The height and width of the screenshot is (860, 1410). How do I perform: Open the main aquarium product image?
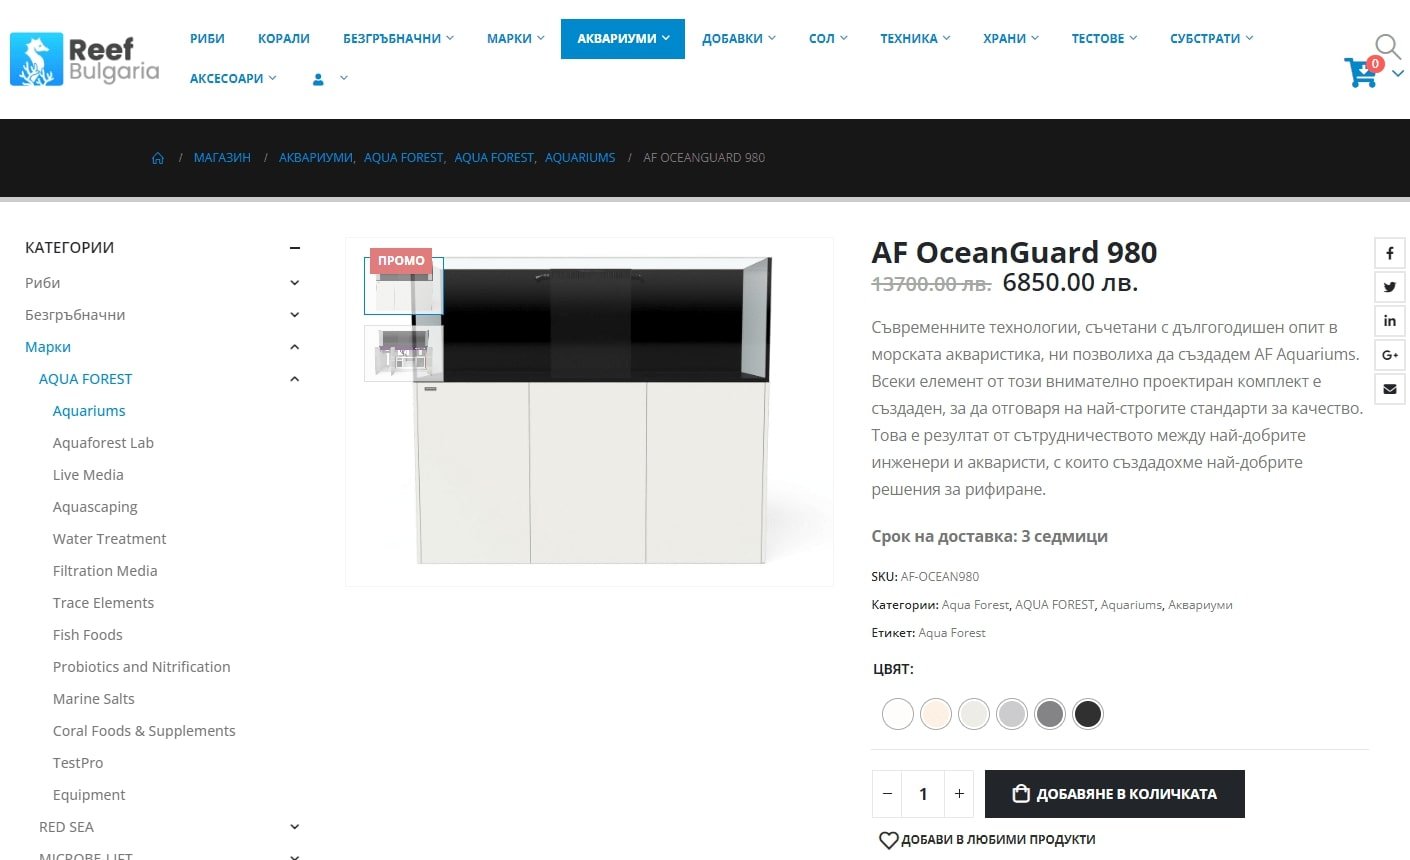click(x=590, y=411)
